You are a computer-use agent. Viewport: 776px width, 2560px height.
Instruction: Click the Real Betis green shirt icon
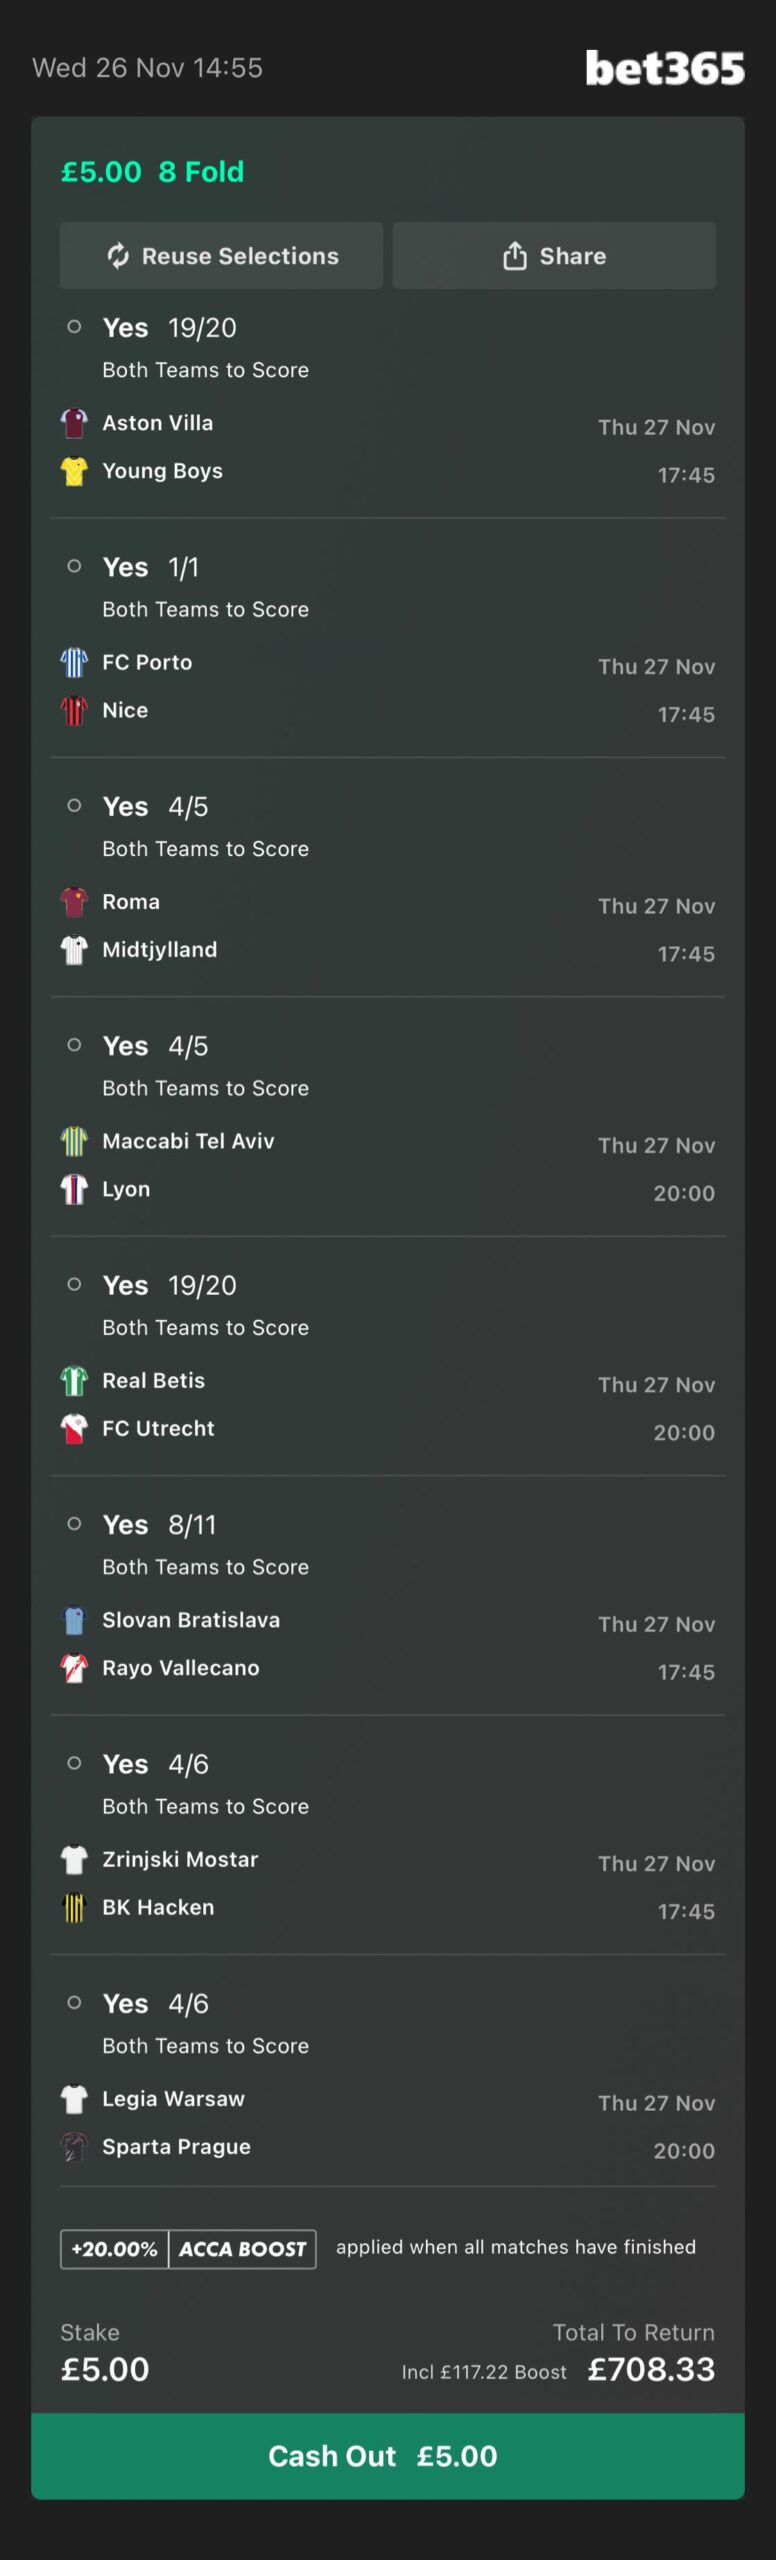click(74, 1380)
